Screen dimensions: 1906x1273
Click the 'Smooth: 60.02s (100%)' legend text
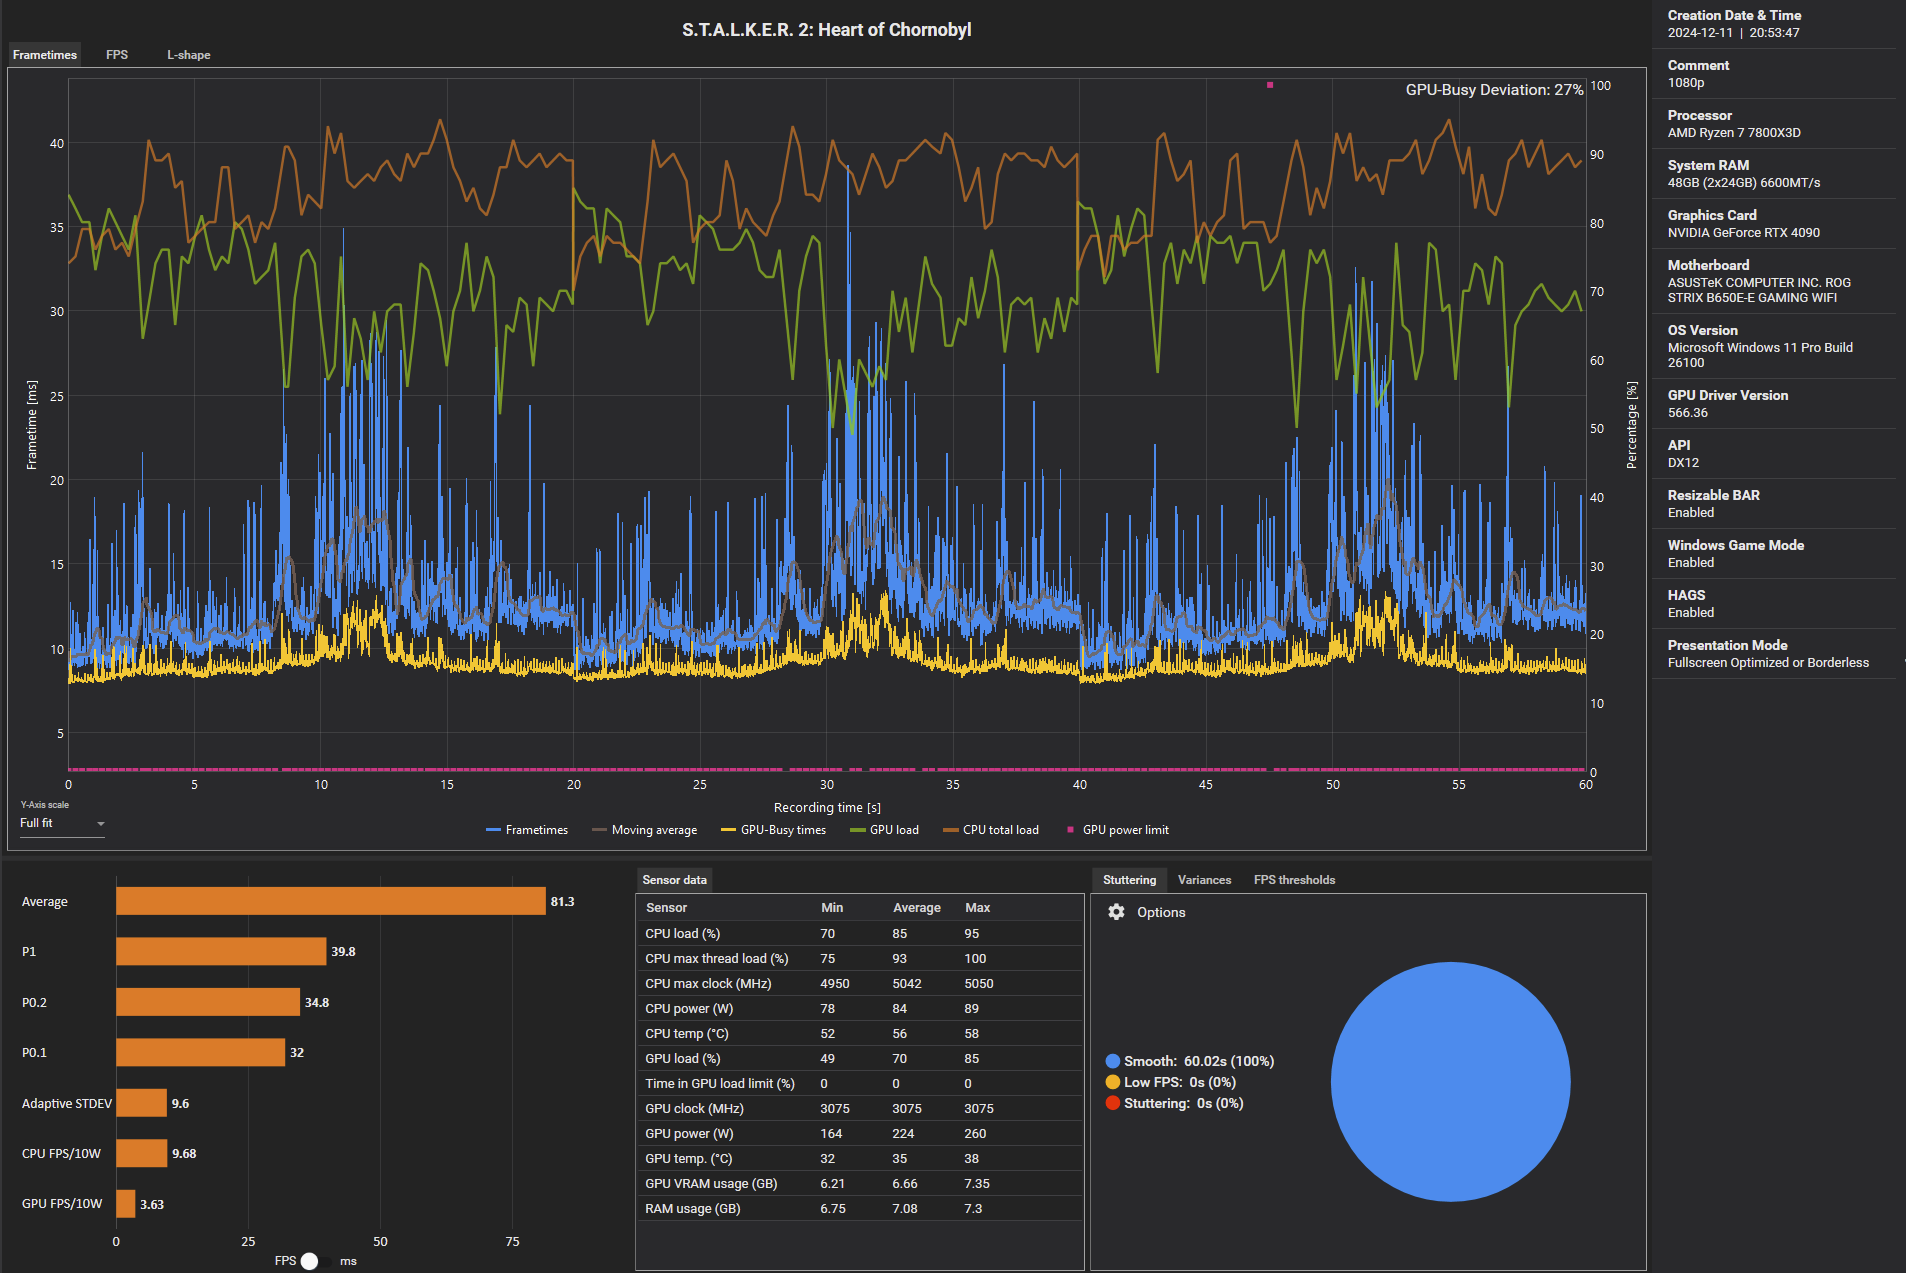pos(1198,1061)
